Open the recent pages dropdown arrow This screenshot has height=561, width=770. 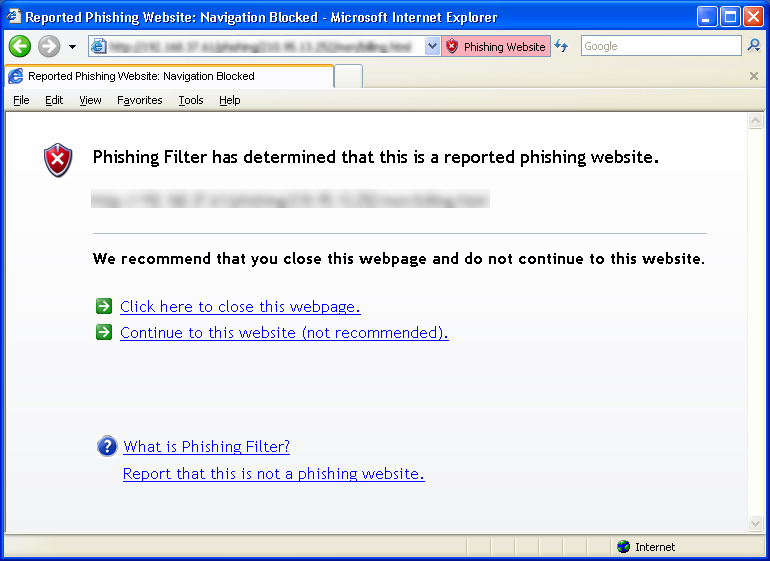pos(72,47)
